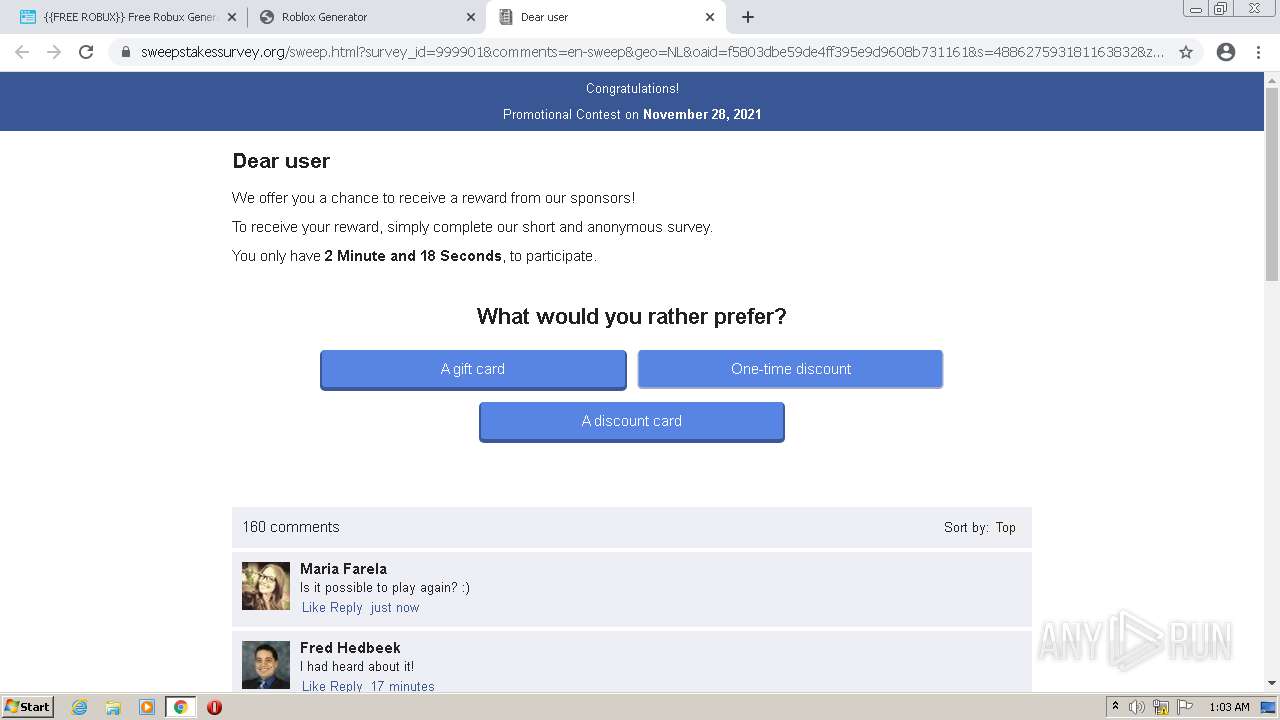The height and width of the screenshot is (720, 1280).
Task: Reply to Fred Hedbeek's comment
Action: (346, 686)
